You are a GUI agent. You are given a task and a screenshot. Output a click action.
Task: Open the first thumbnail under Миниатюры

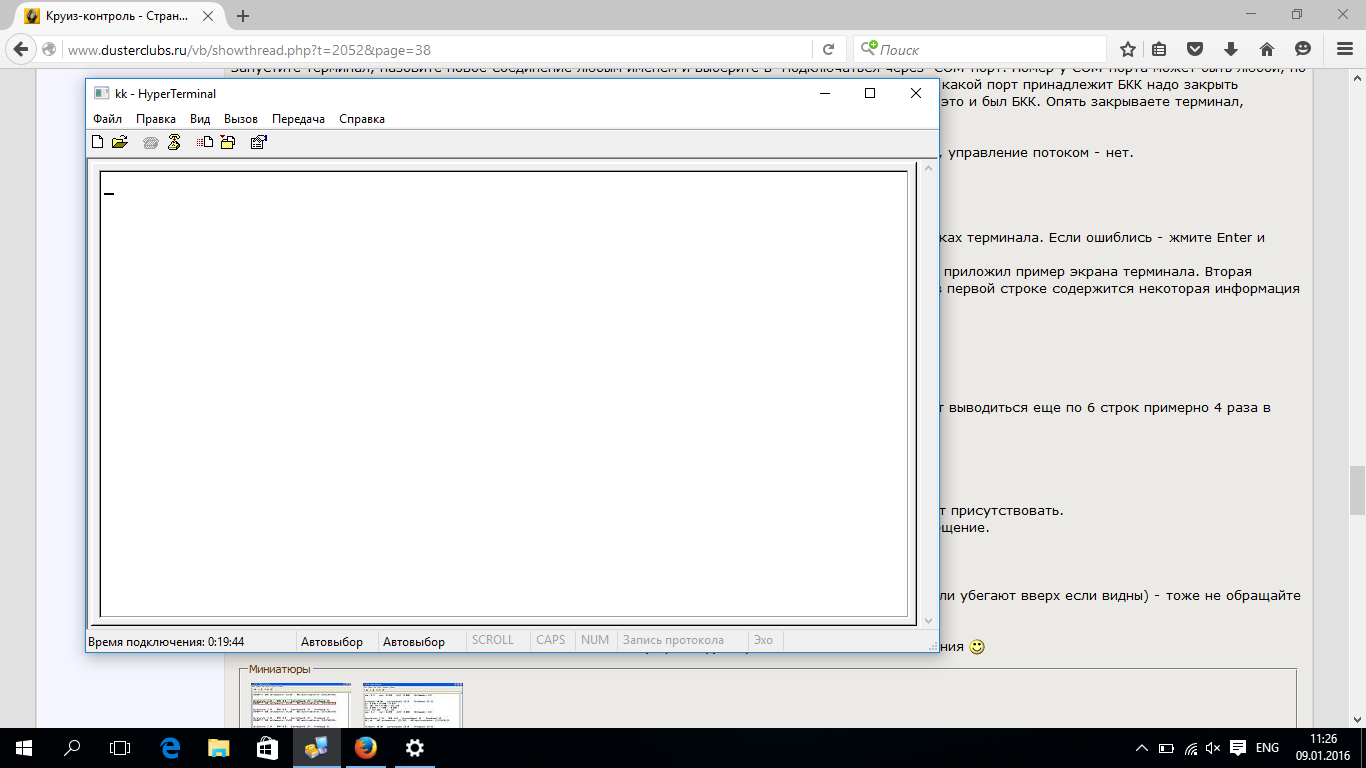[301, 704]
